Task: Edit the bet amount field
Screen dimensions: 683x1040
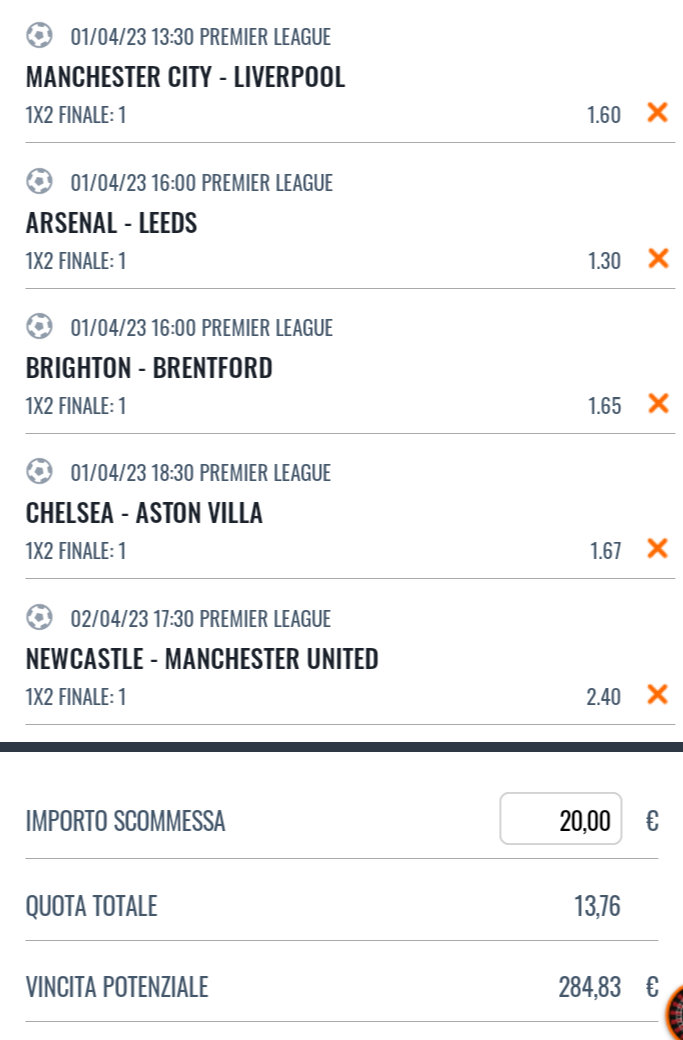Action: [561, 821]
